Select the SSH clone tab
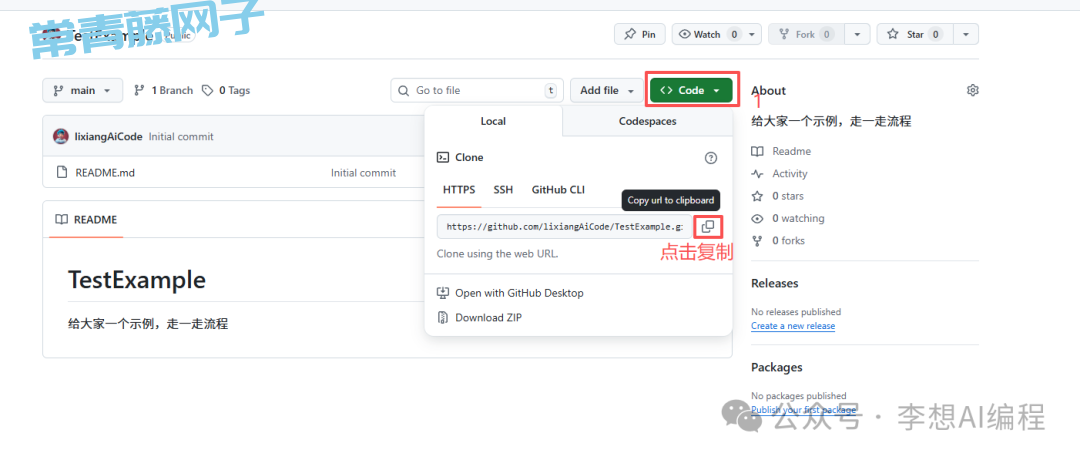Viewport: 1080px width, 460px height. 503,189
